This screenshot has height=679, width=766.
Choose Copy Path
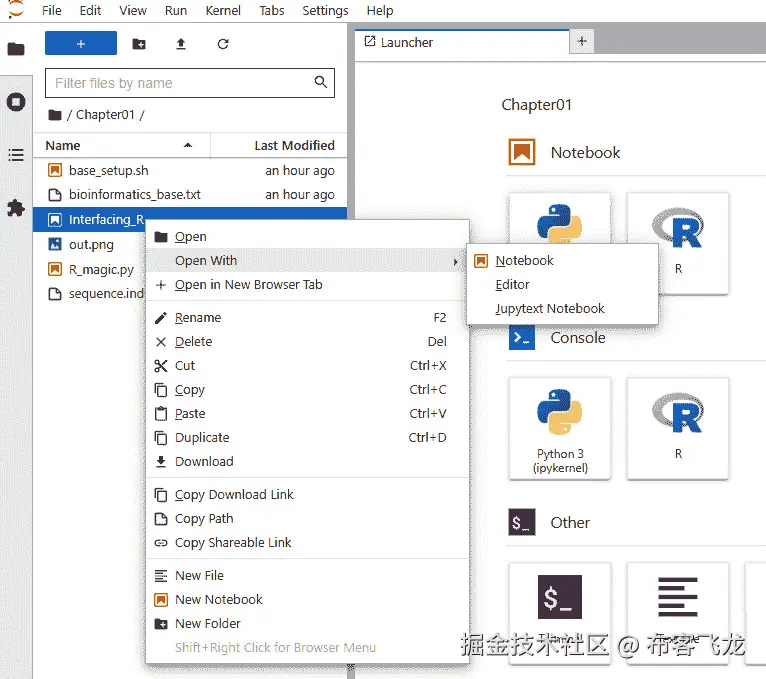pyautogui.click(x=307, y=518)
